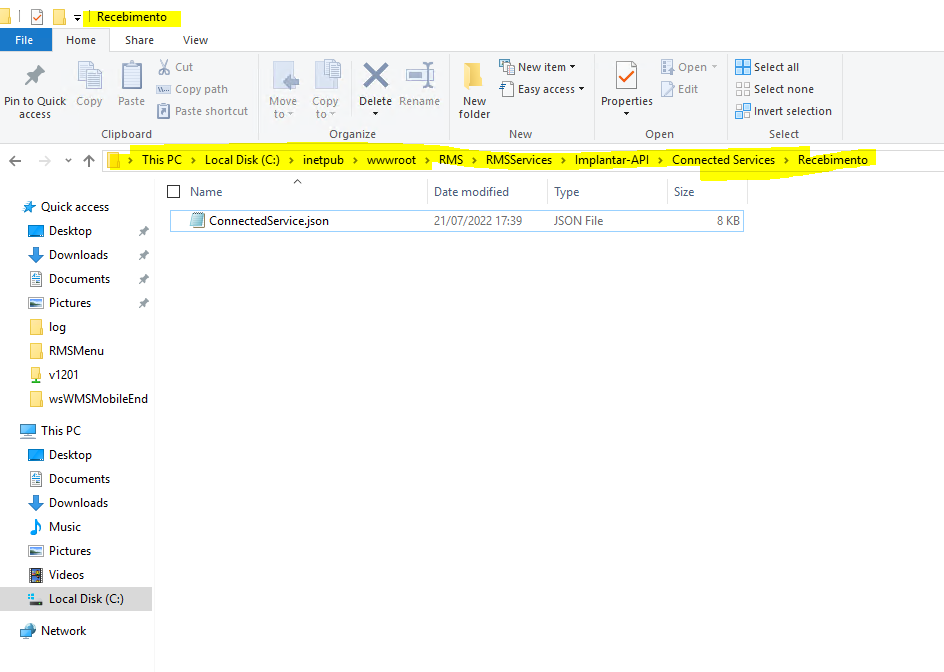The height and width of the screenshot is (672, 944).
Task: Click the Cut scissors icon
Action: 164,67
